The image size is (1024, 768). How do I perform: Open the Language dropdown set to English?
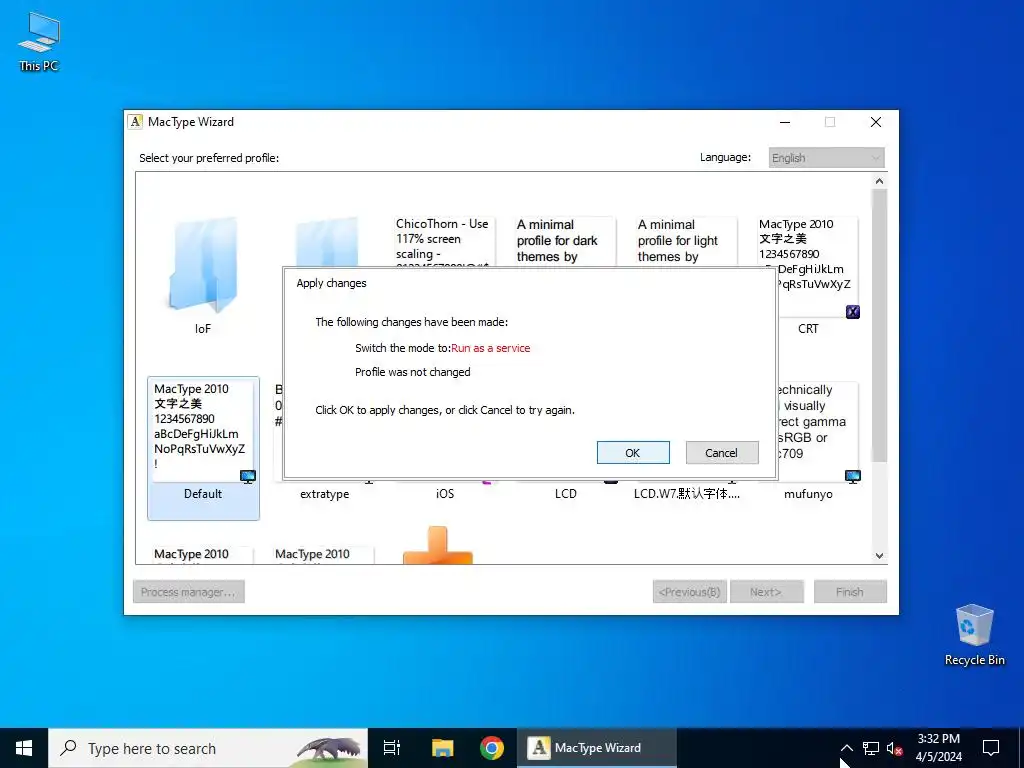pos(826,158)
